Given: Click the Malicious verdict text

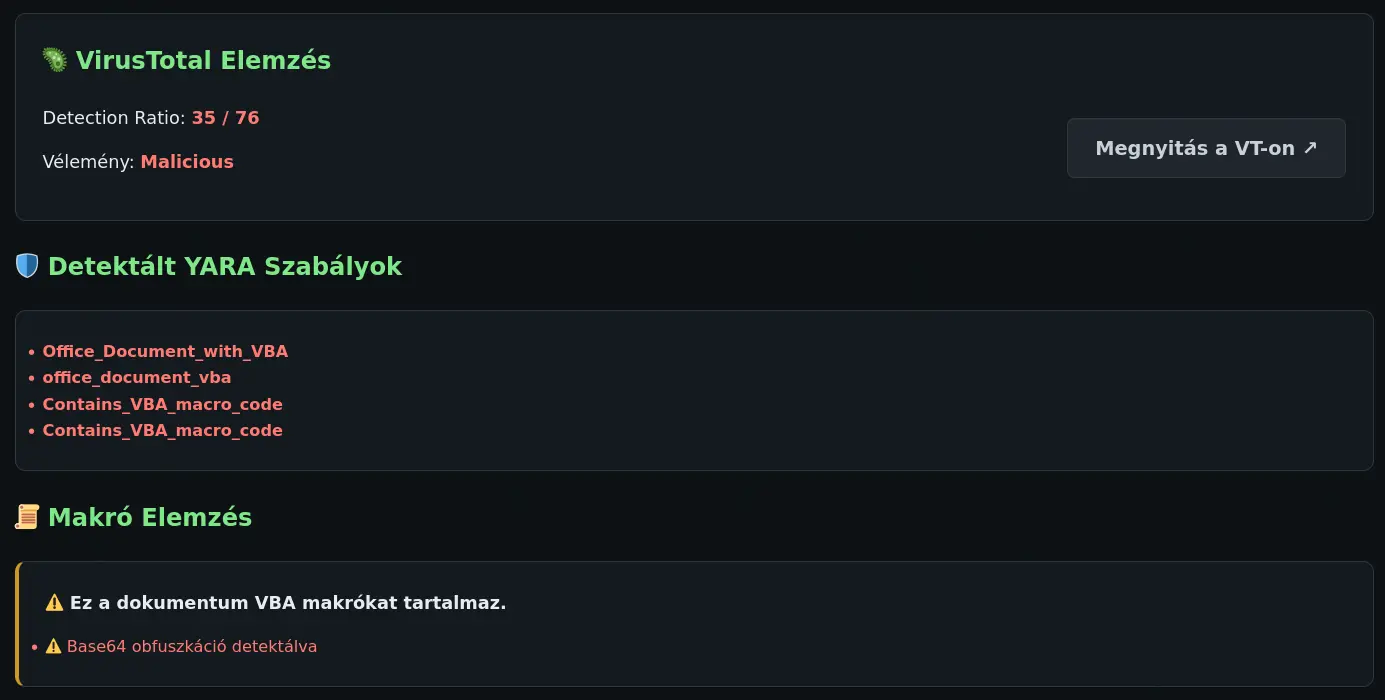Looking at the screenshot, I should pyautogui.click(x=187, y=162).
